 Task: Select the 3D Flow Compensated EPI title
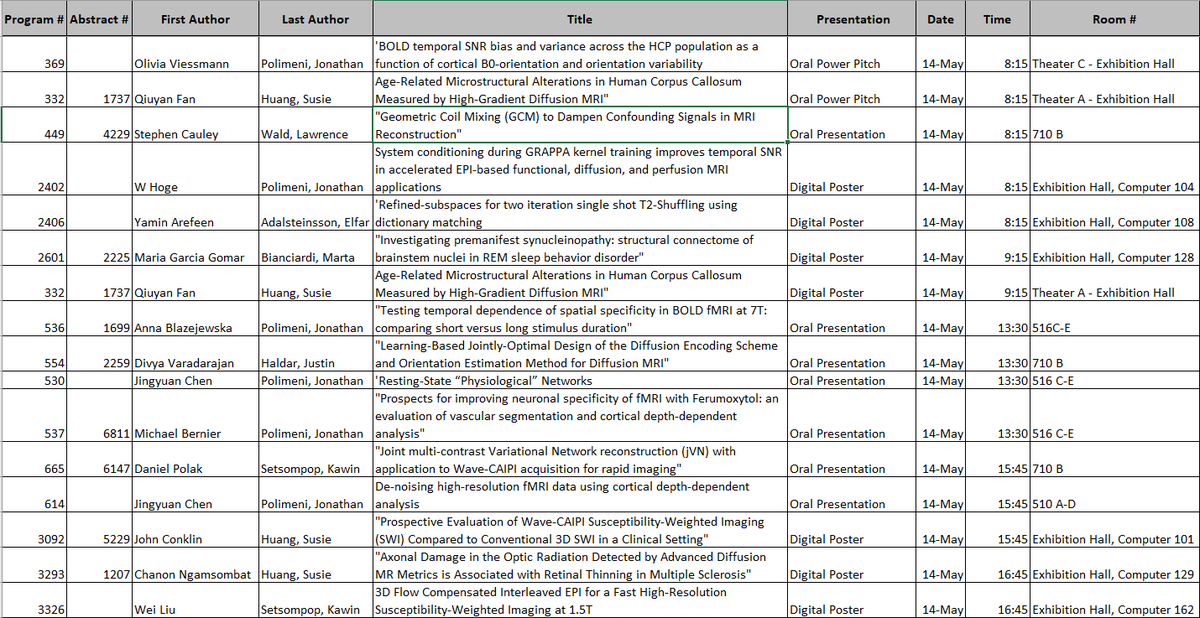click(x=579, y=601)
